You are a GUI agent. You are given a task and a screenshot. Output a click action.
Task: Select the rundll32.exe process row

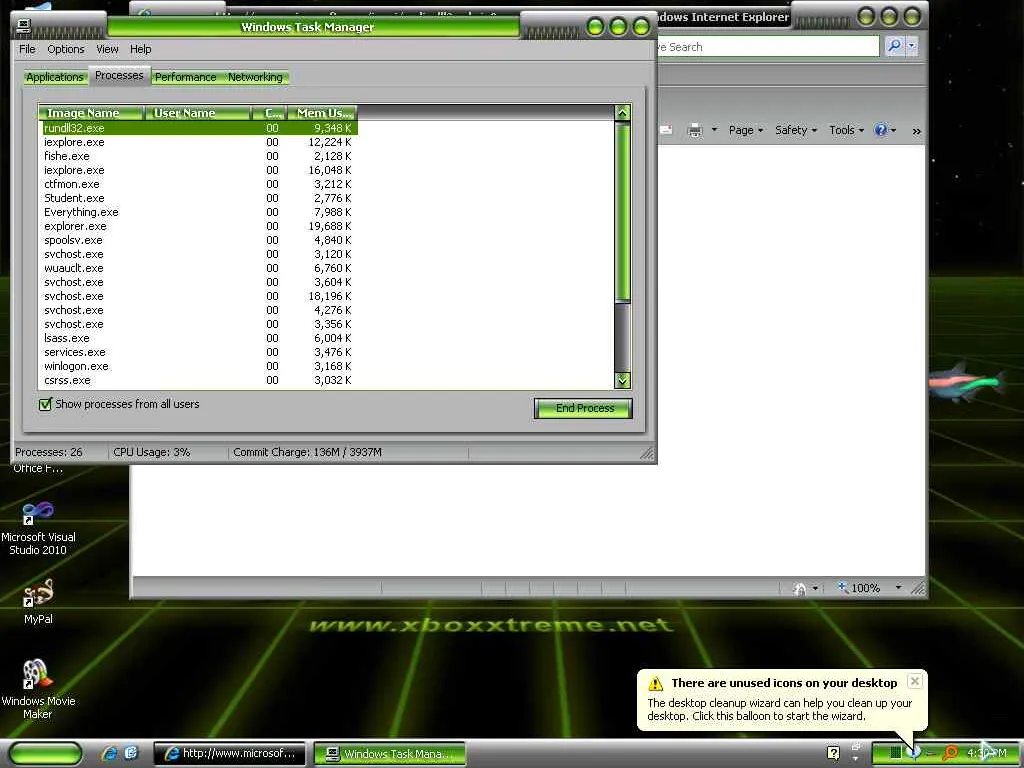198,128
